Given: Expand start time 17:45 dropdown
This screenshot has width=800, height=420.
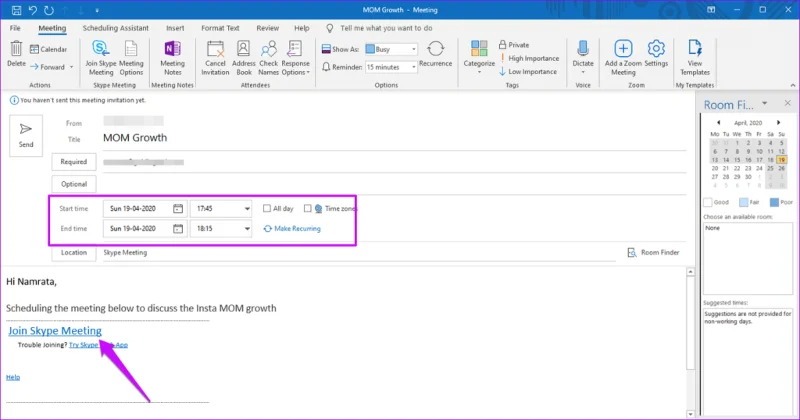Looking at the screenshot, I should [247, 209].
